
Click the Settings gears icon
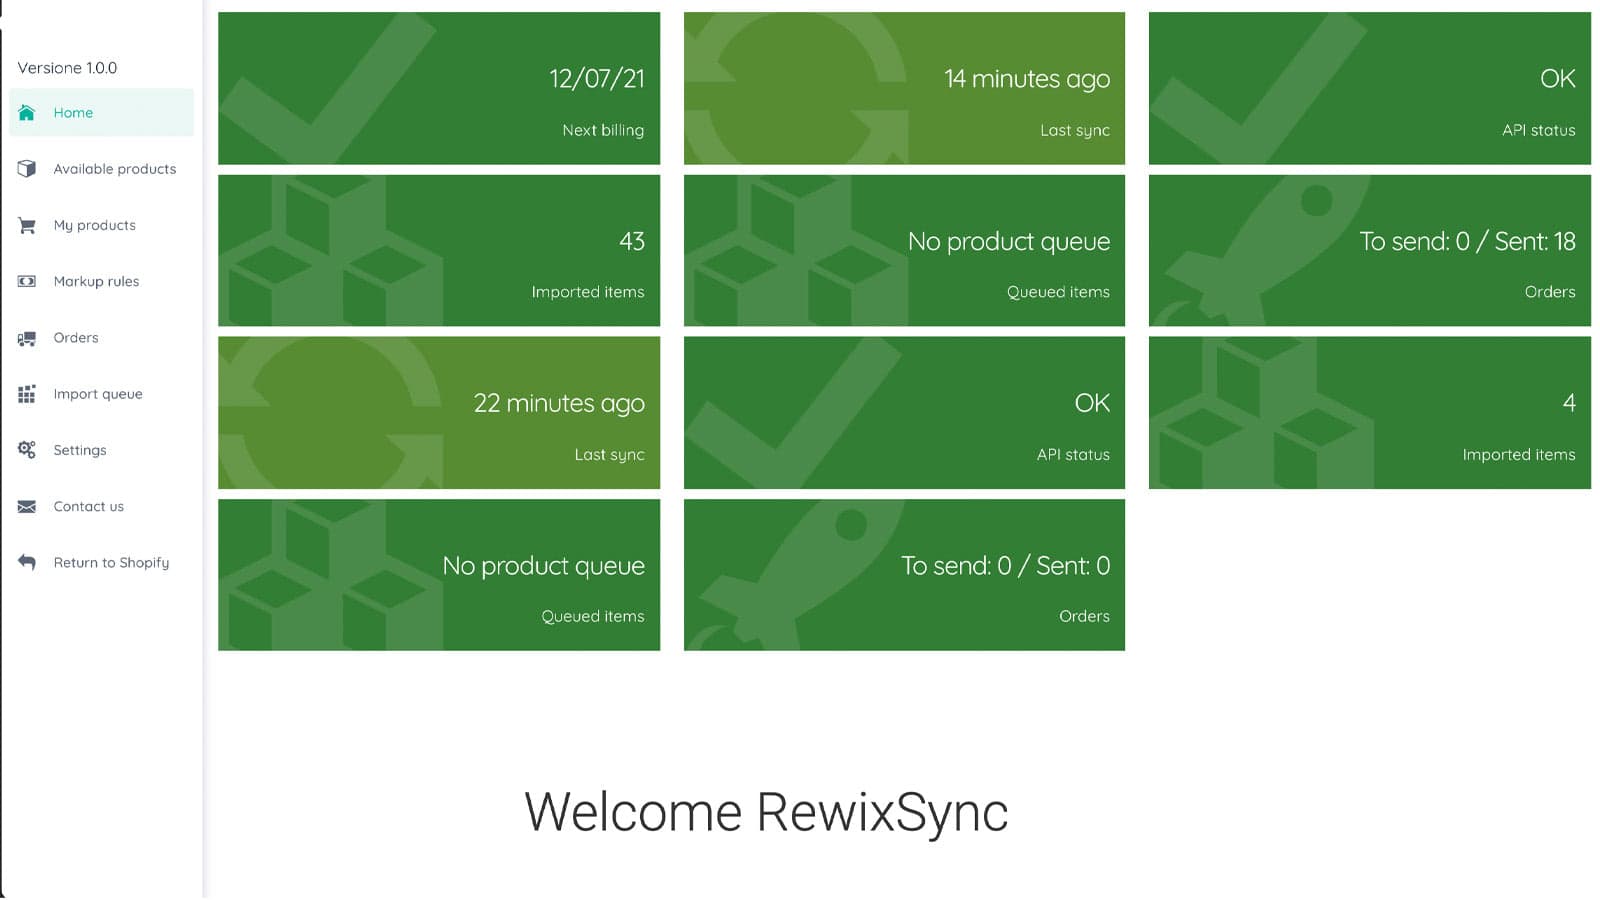tap(27, 450)
